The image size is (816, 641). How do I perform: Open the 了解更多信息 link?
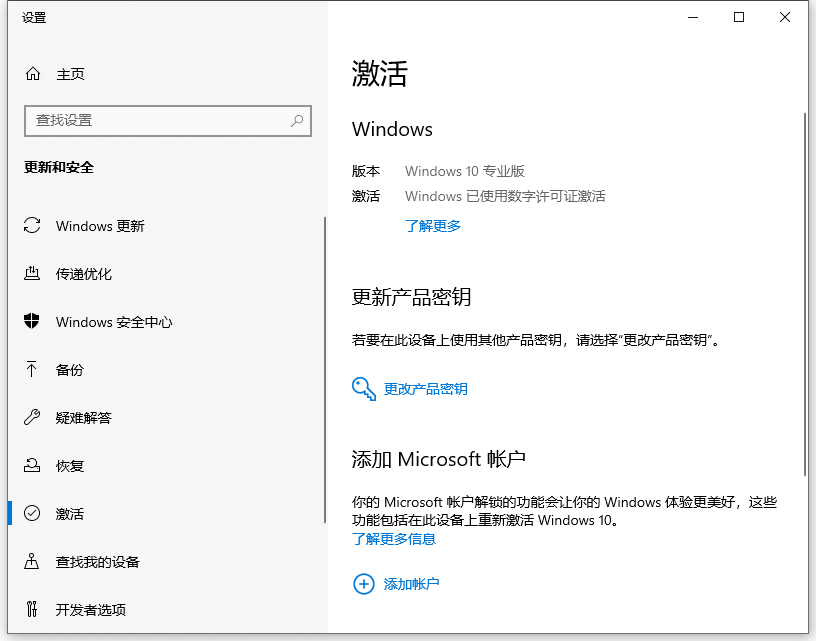394,539
